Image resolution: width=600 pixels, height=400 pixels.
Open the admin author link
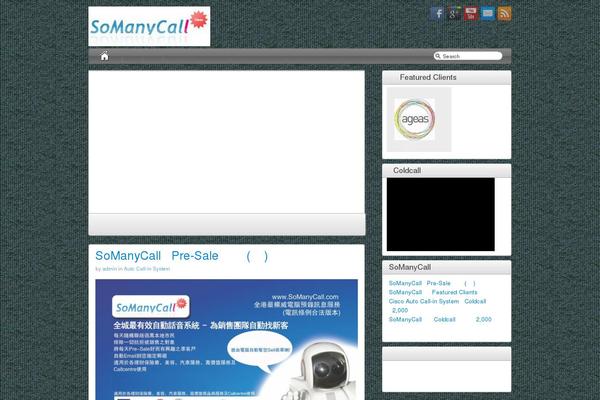(x=109, y=269)
